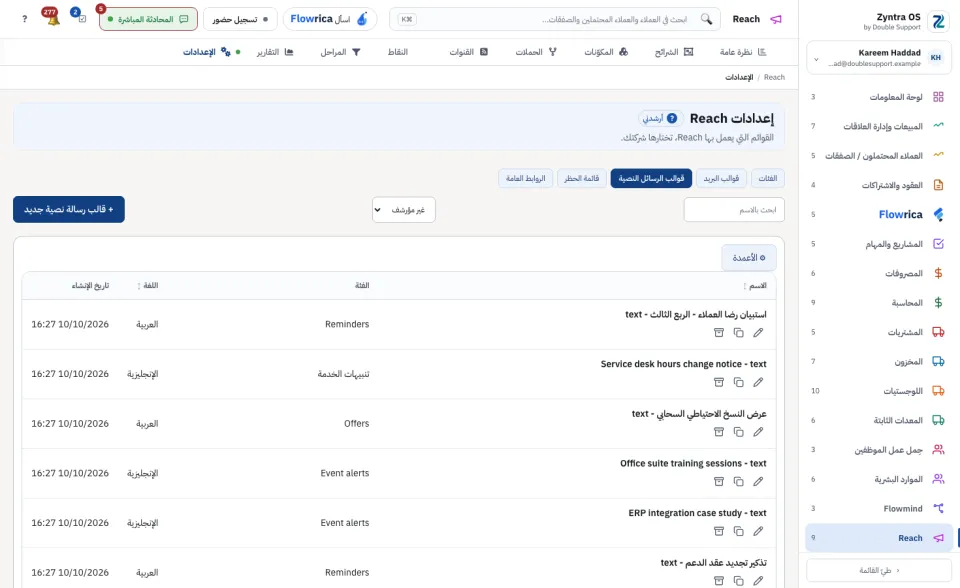Edit the Office suite training sessions template
The width and height of the screenshot is (960, 588).
click(758, 481)
